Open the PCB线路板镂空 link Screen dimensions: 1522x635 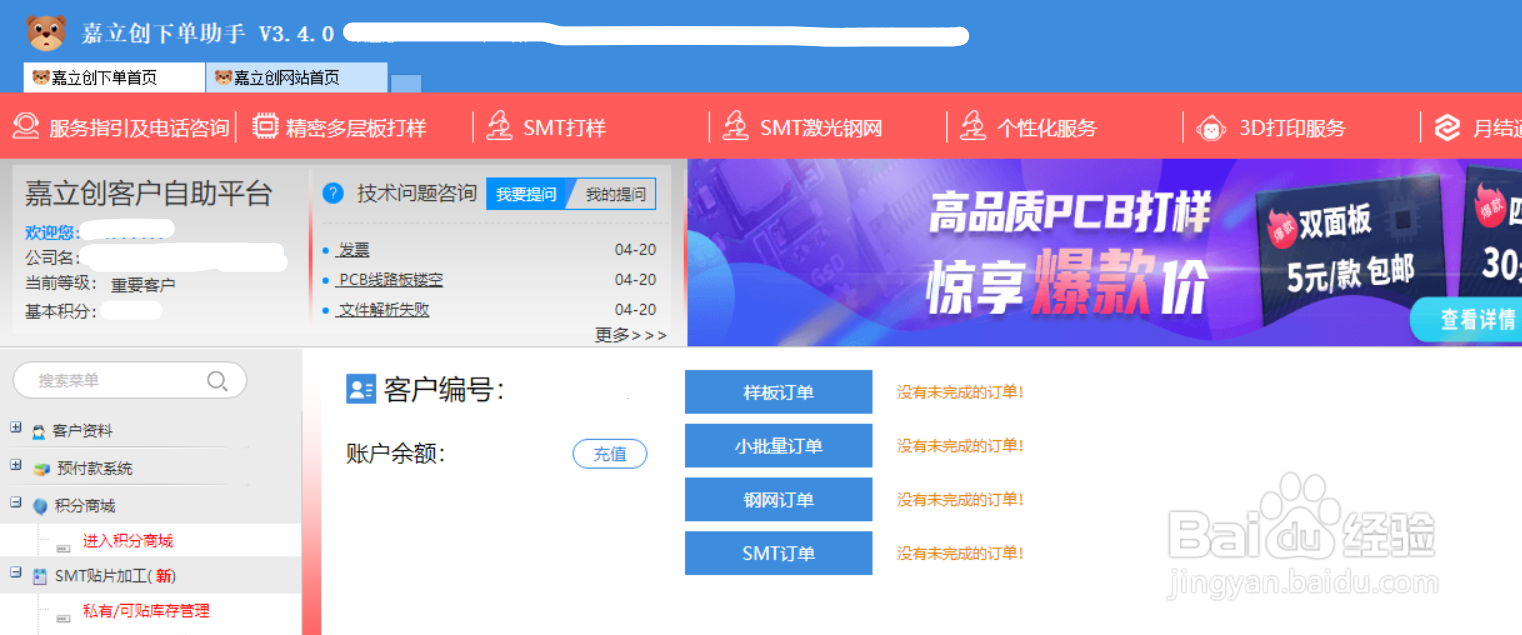pos(390,280)
